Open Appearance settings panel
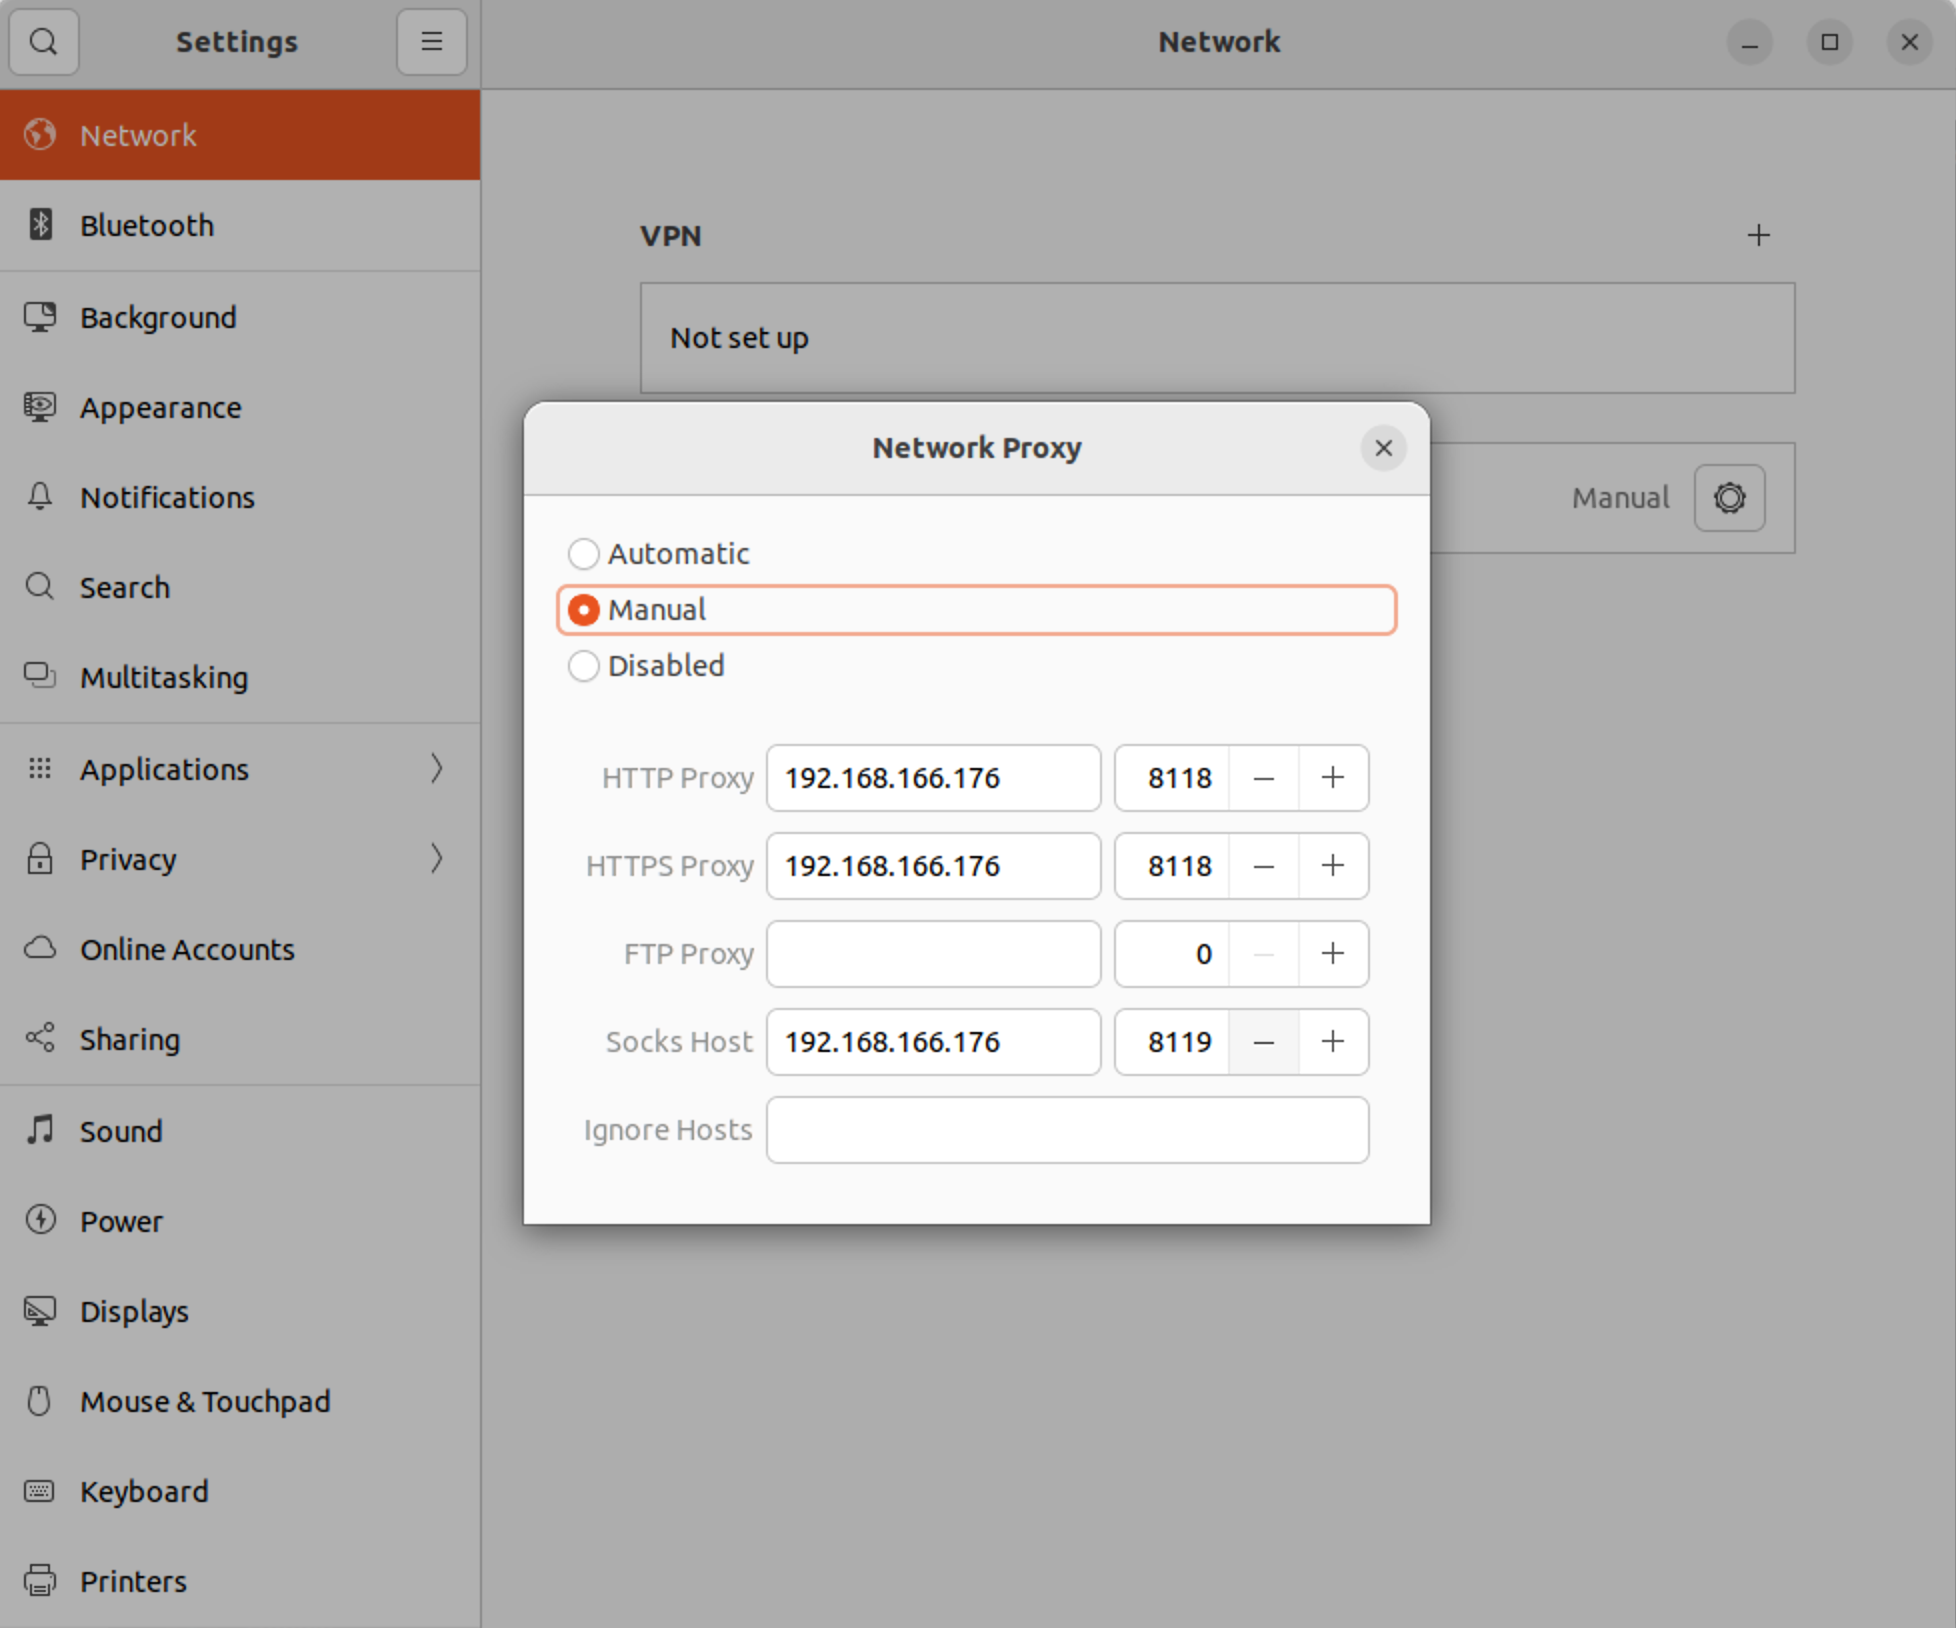The width and height of the screenshot is (1956, 1628). [x=240, y=407]
